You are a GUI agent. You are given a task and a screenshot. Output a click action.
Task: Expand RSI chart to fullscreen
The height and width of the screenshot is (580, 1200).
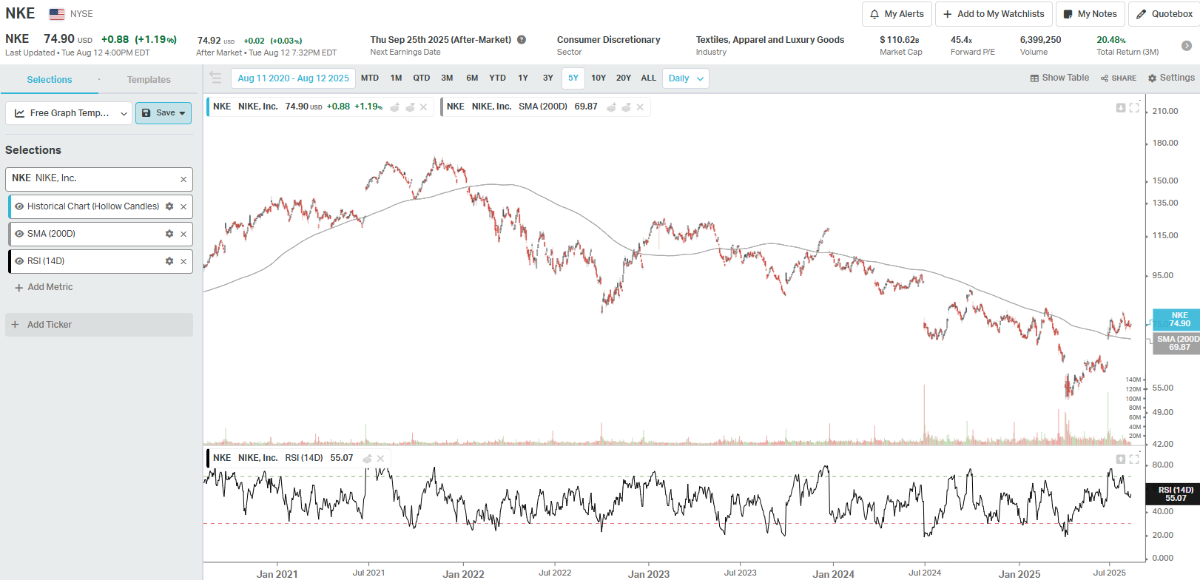point(1134,458)
